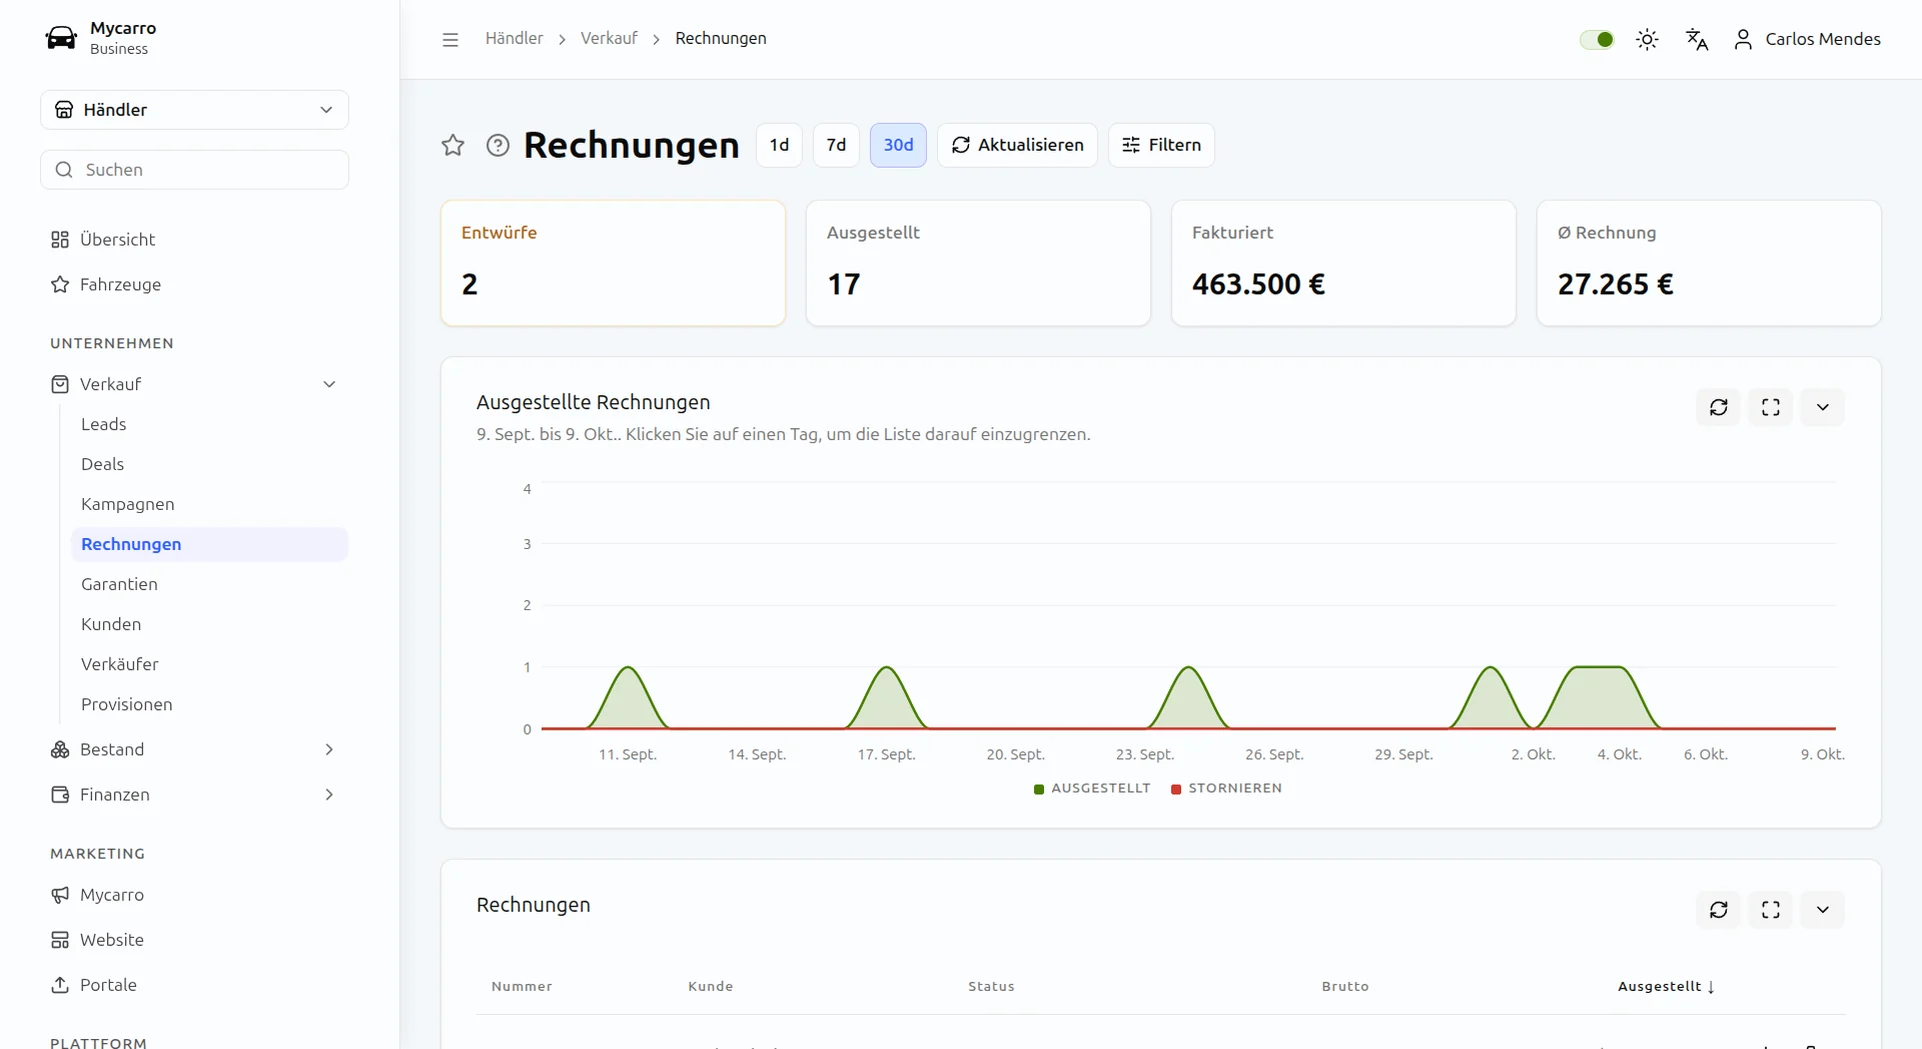1922x1049 pixels.
Task: Sort table by Ausgestellt column
Action: (1666, 986)
